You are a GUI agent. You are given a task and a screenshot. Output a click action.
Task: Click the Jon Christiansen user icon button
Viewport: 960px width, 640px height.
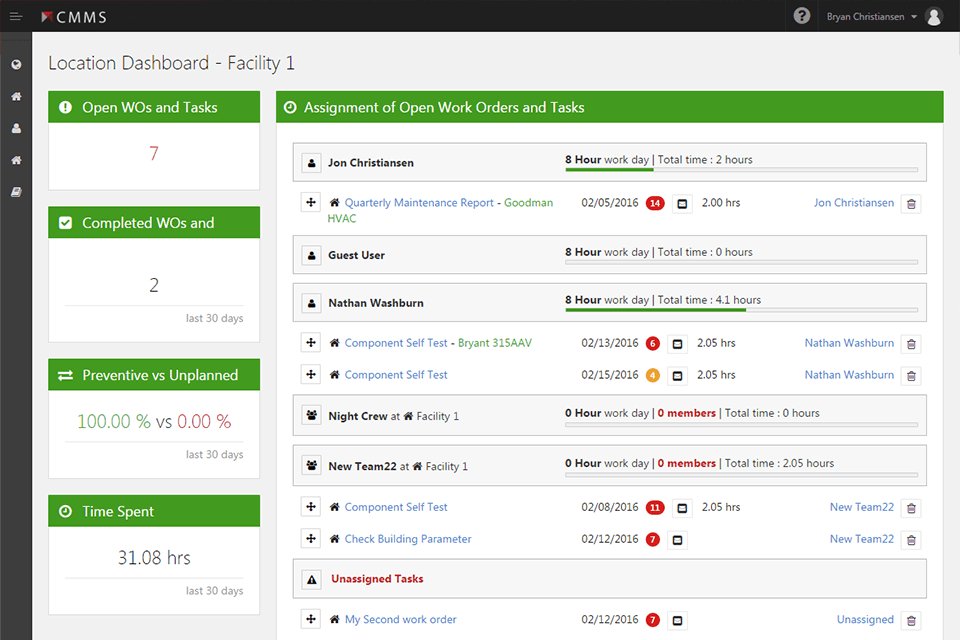coord(312,164)
